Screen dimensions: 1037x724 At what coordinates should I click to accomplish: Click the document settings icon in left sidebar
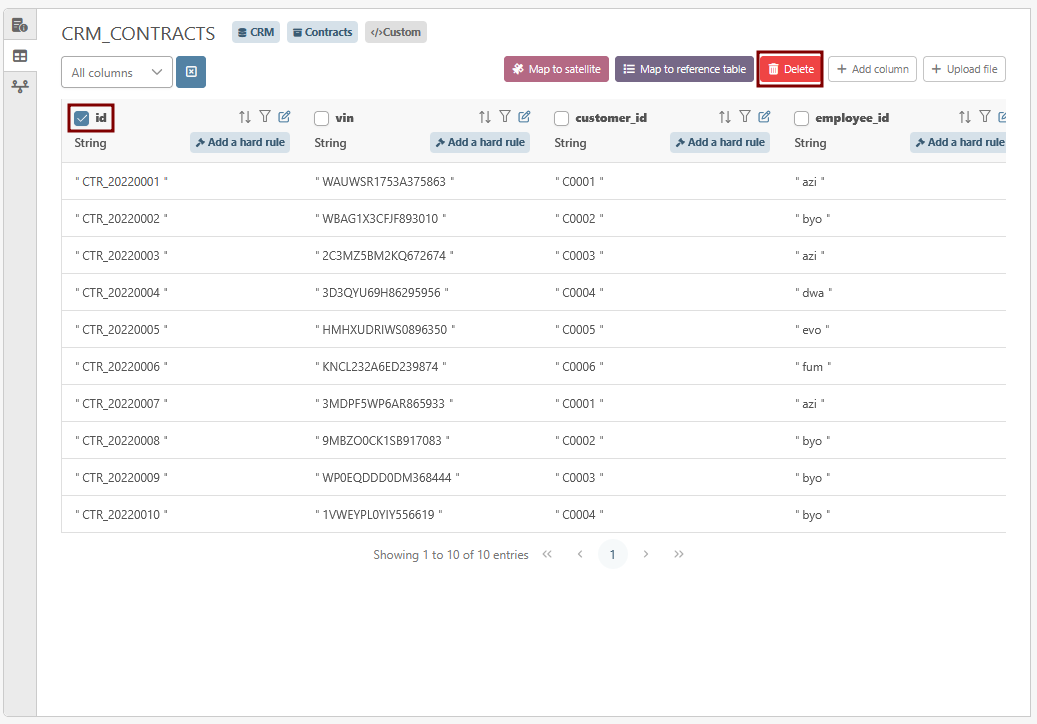click(19, 25)
